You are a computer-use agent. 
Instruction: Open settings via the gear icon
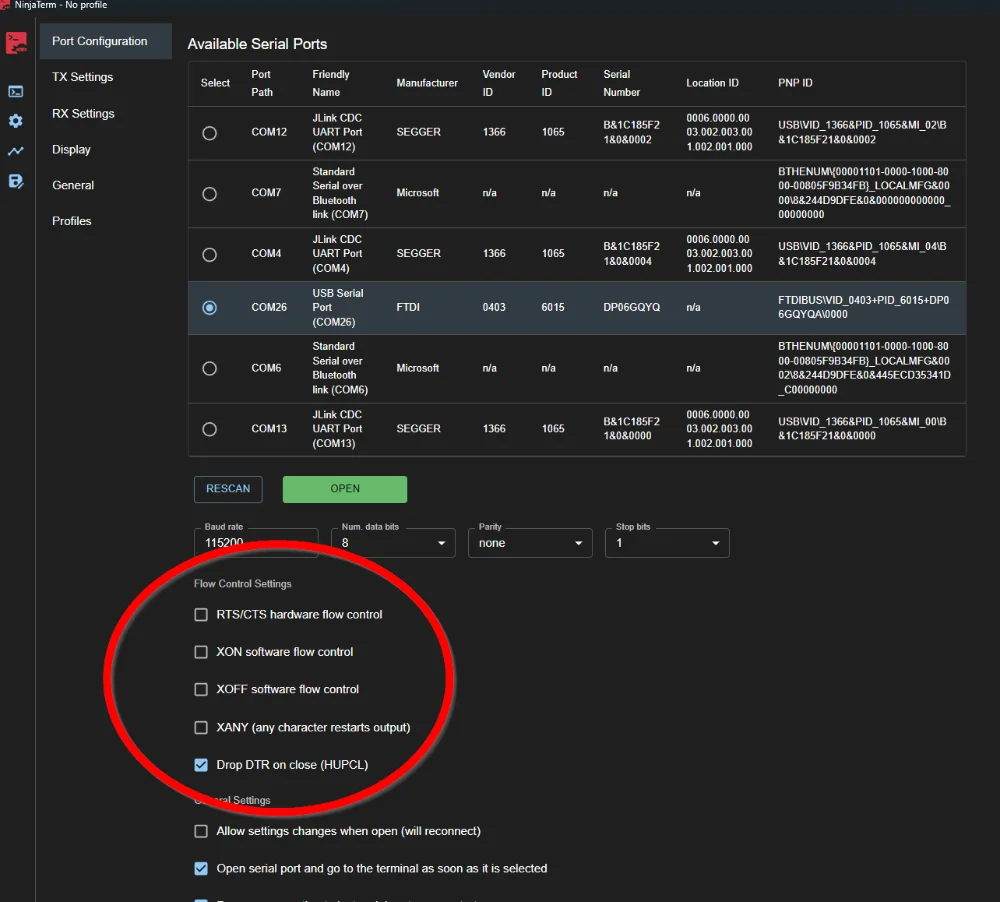16,121
